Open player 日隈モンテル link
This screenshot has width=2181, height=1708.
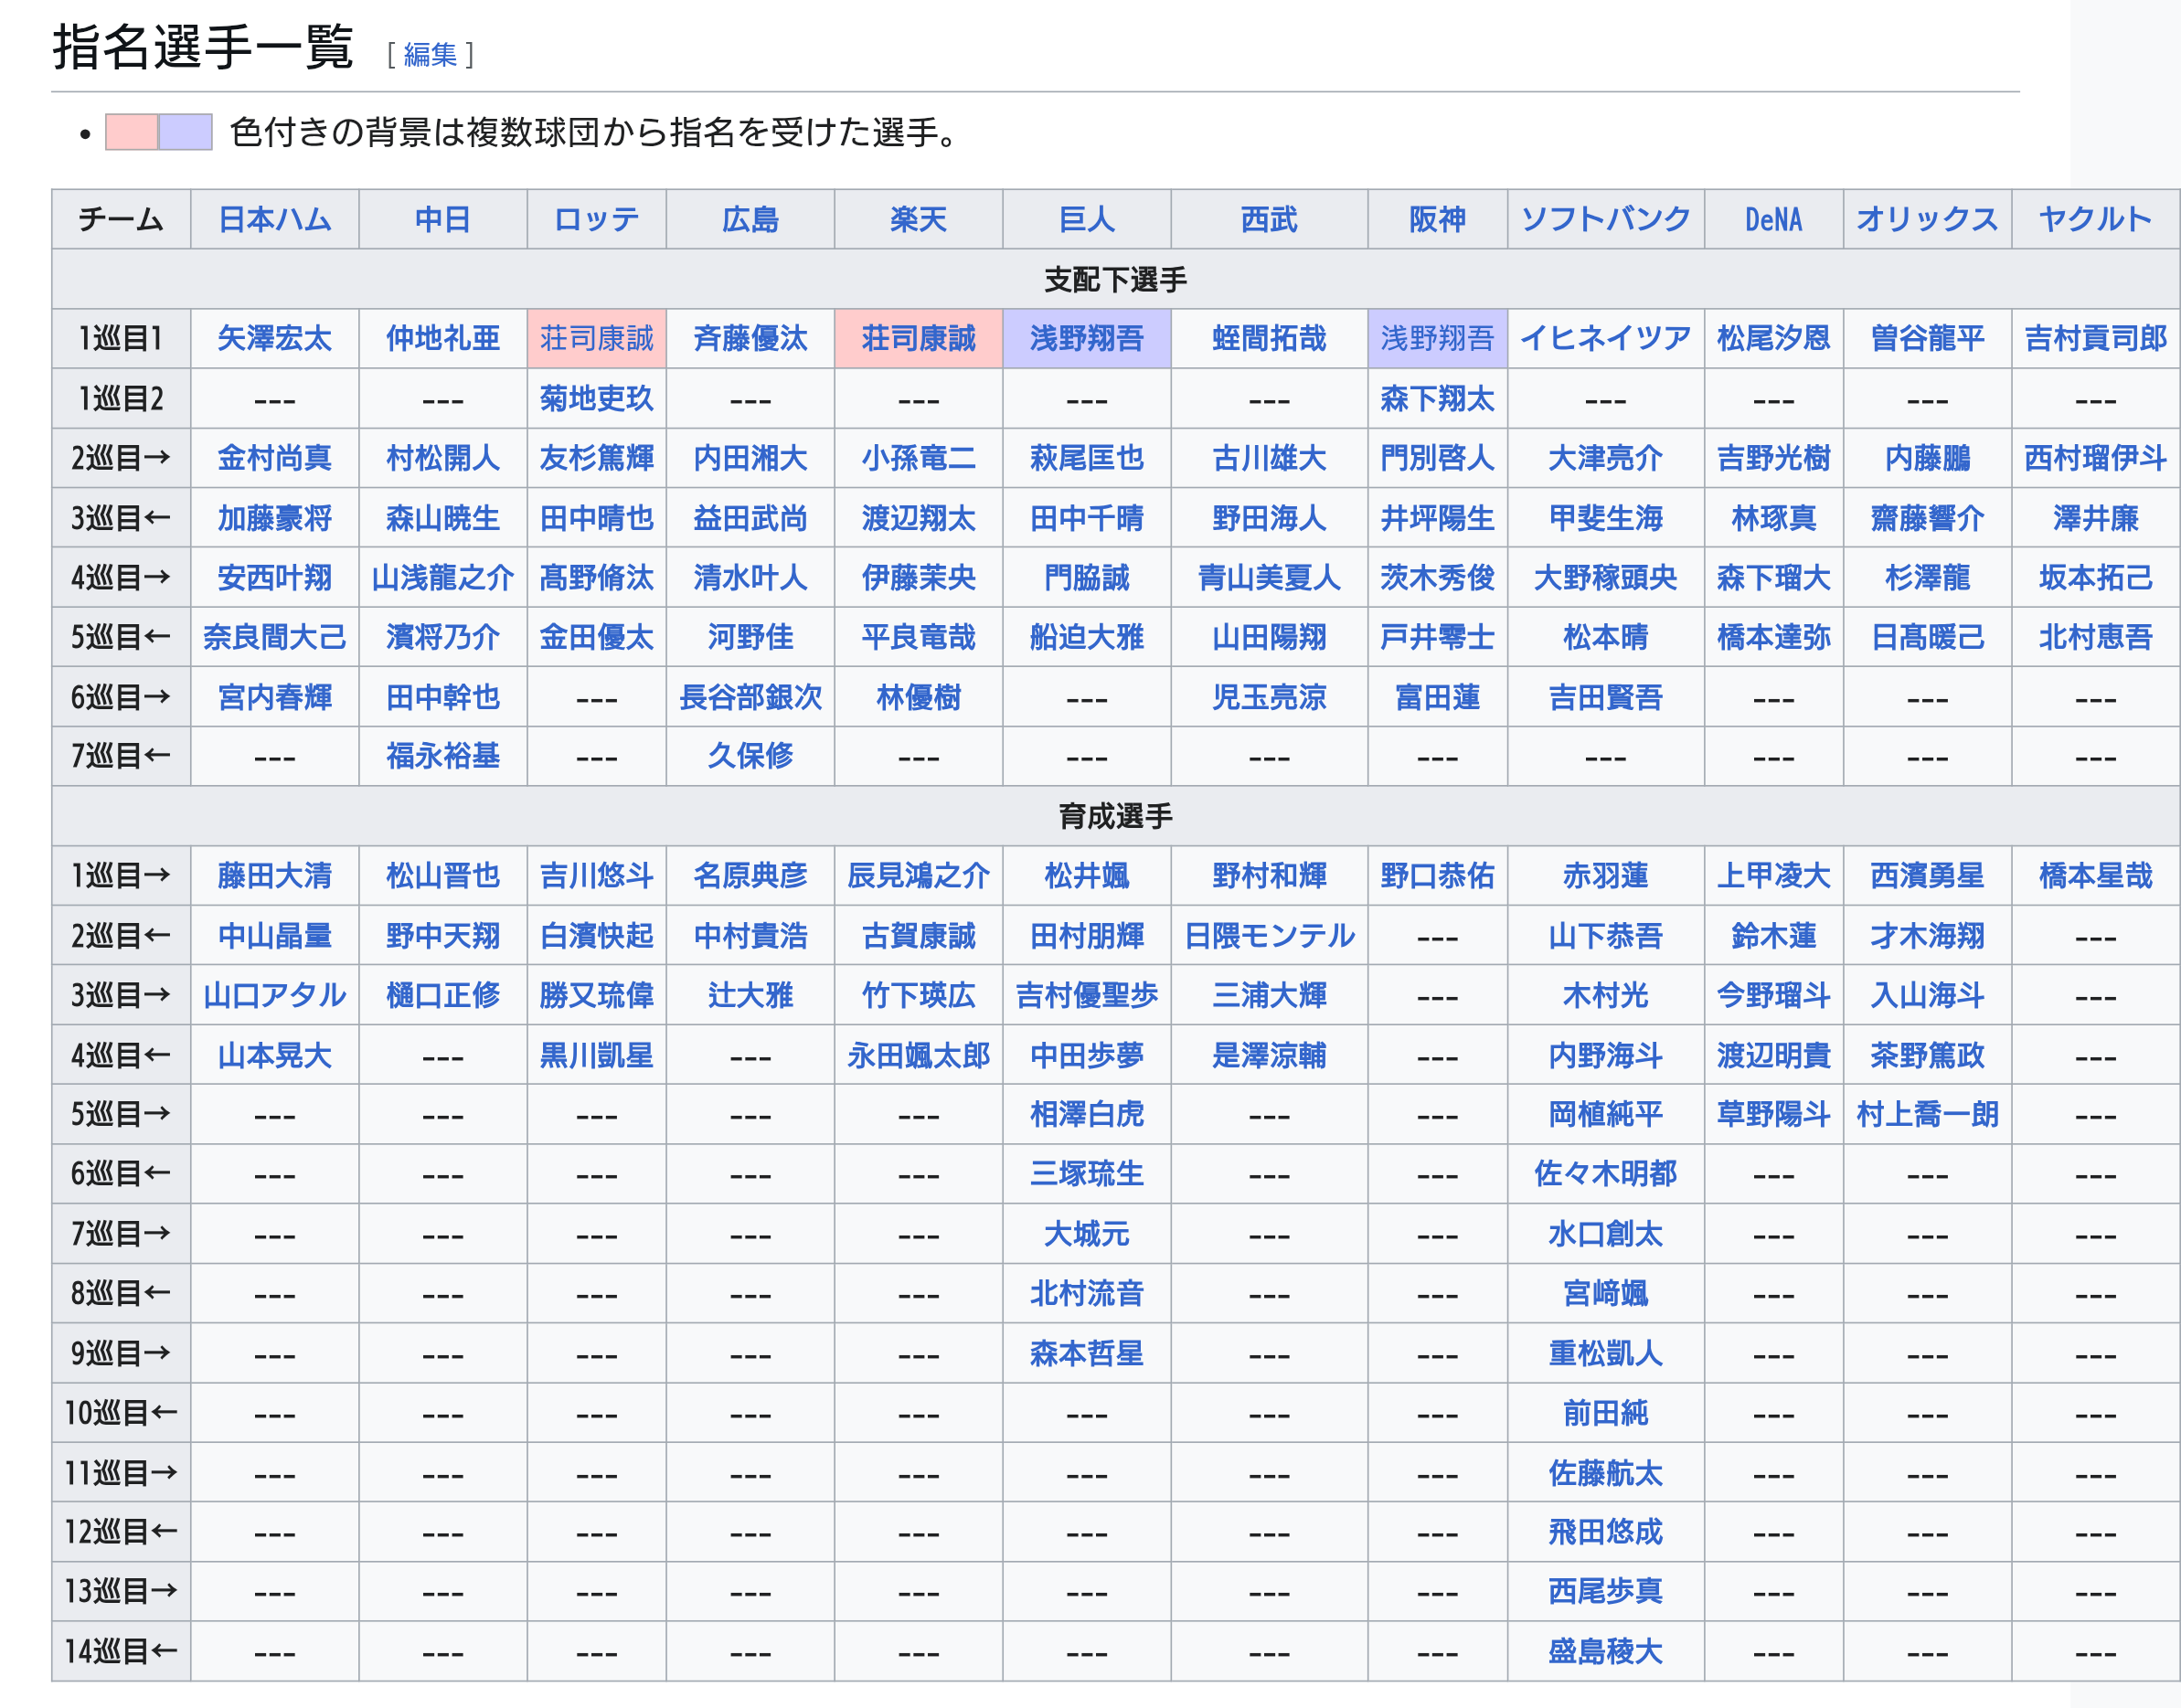pos(1269,936)
